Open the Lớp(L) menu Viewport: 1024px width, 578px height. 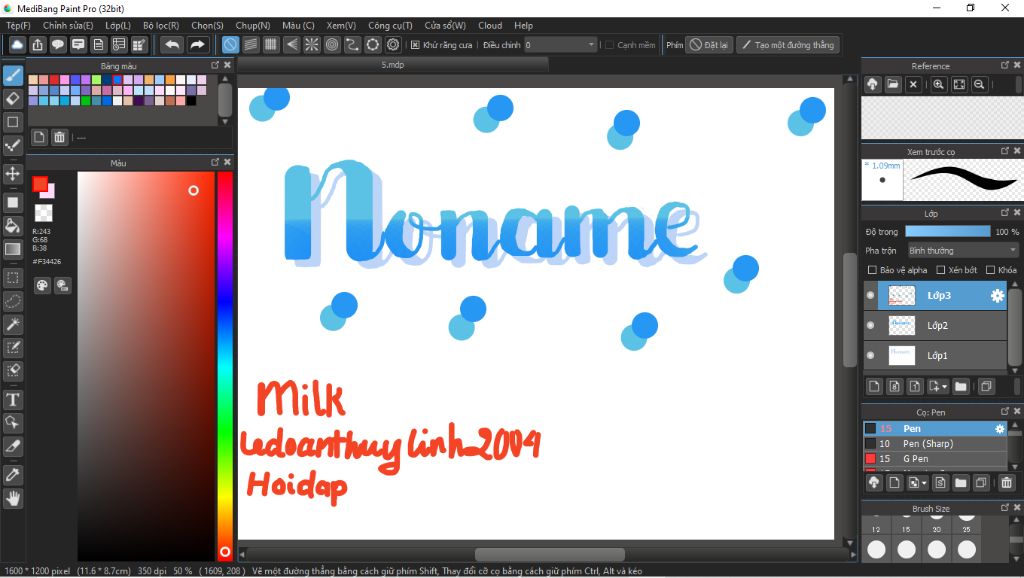pyautogui.click(x=118, y=25)
